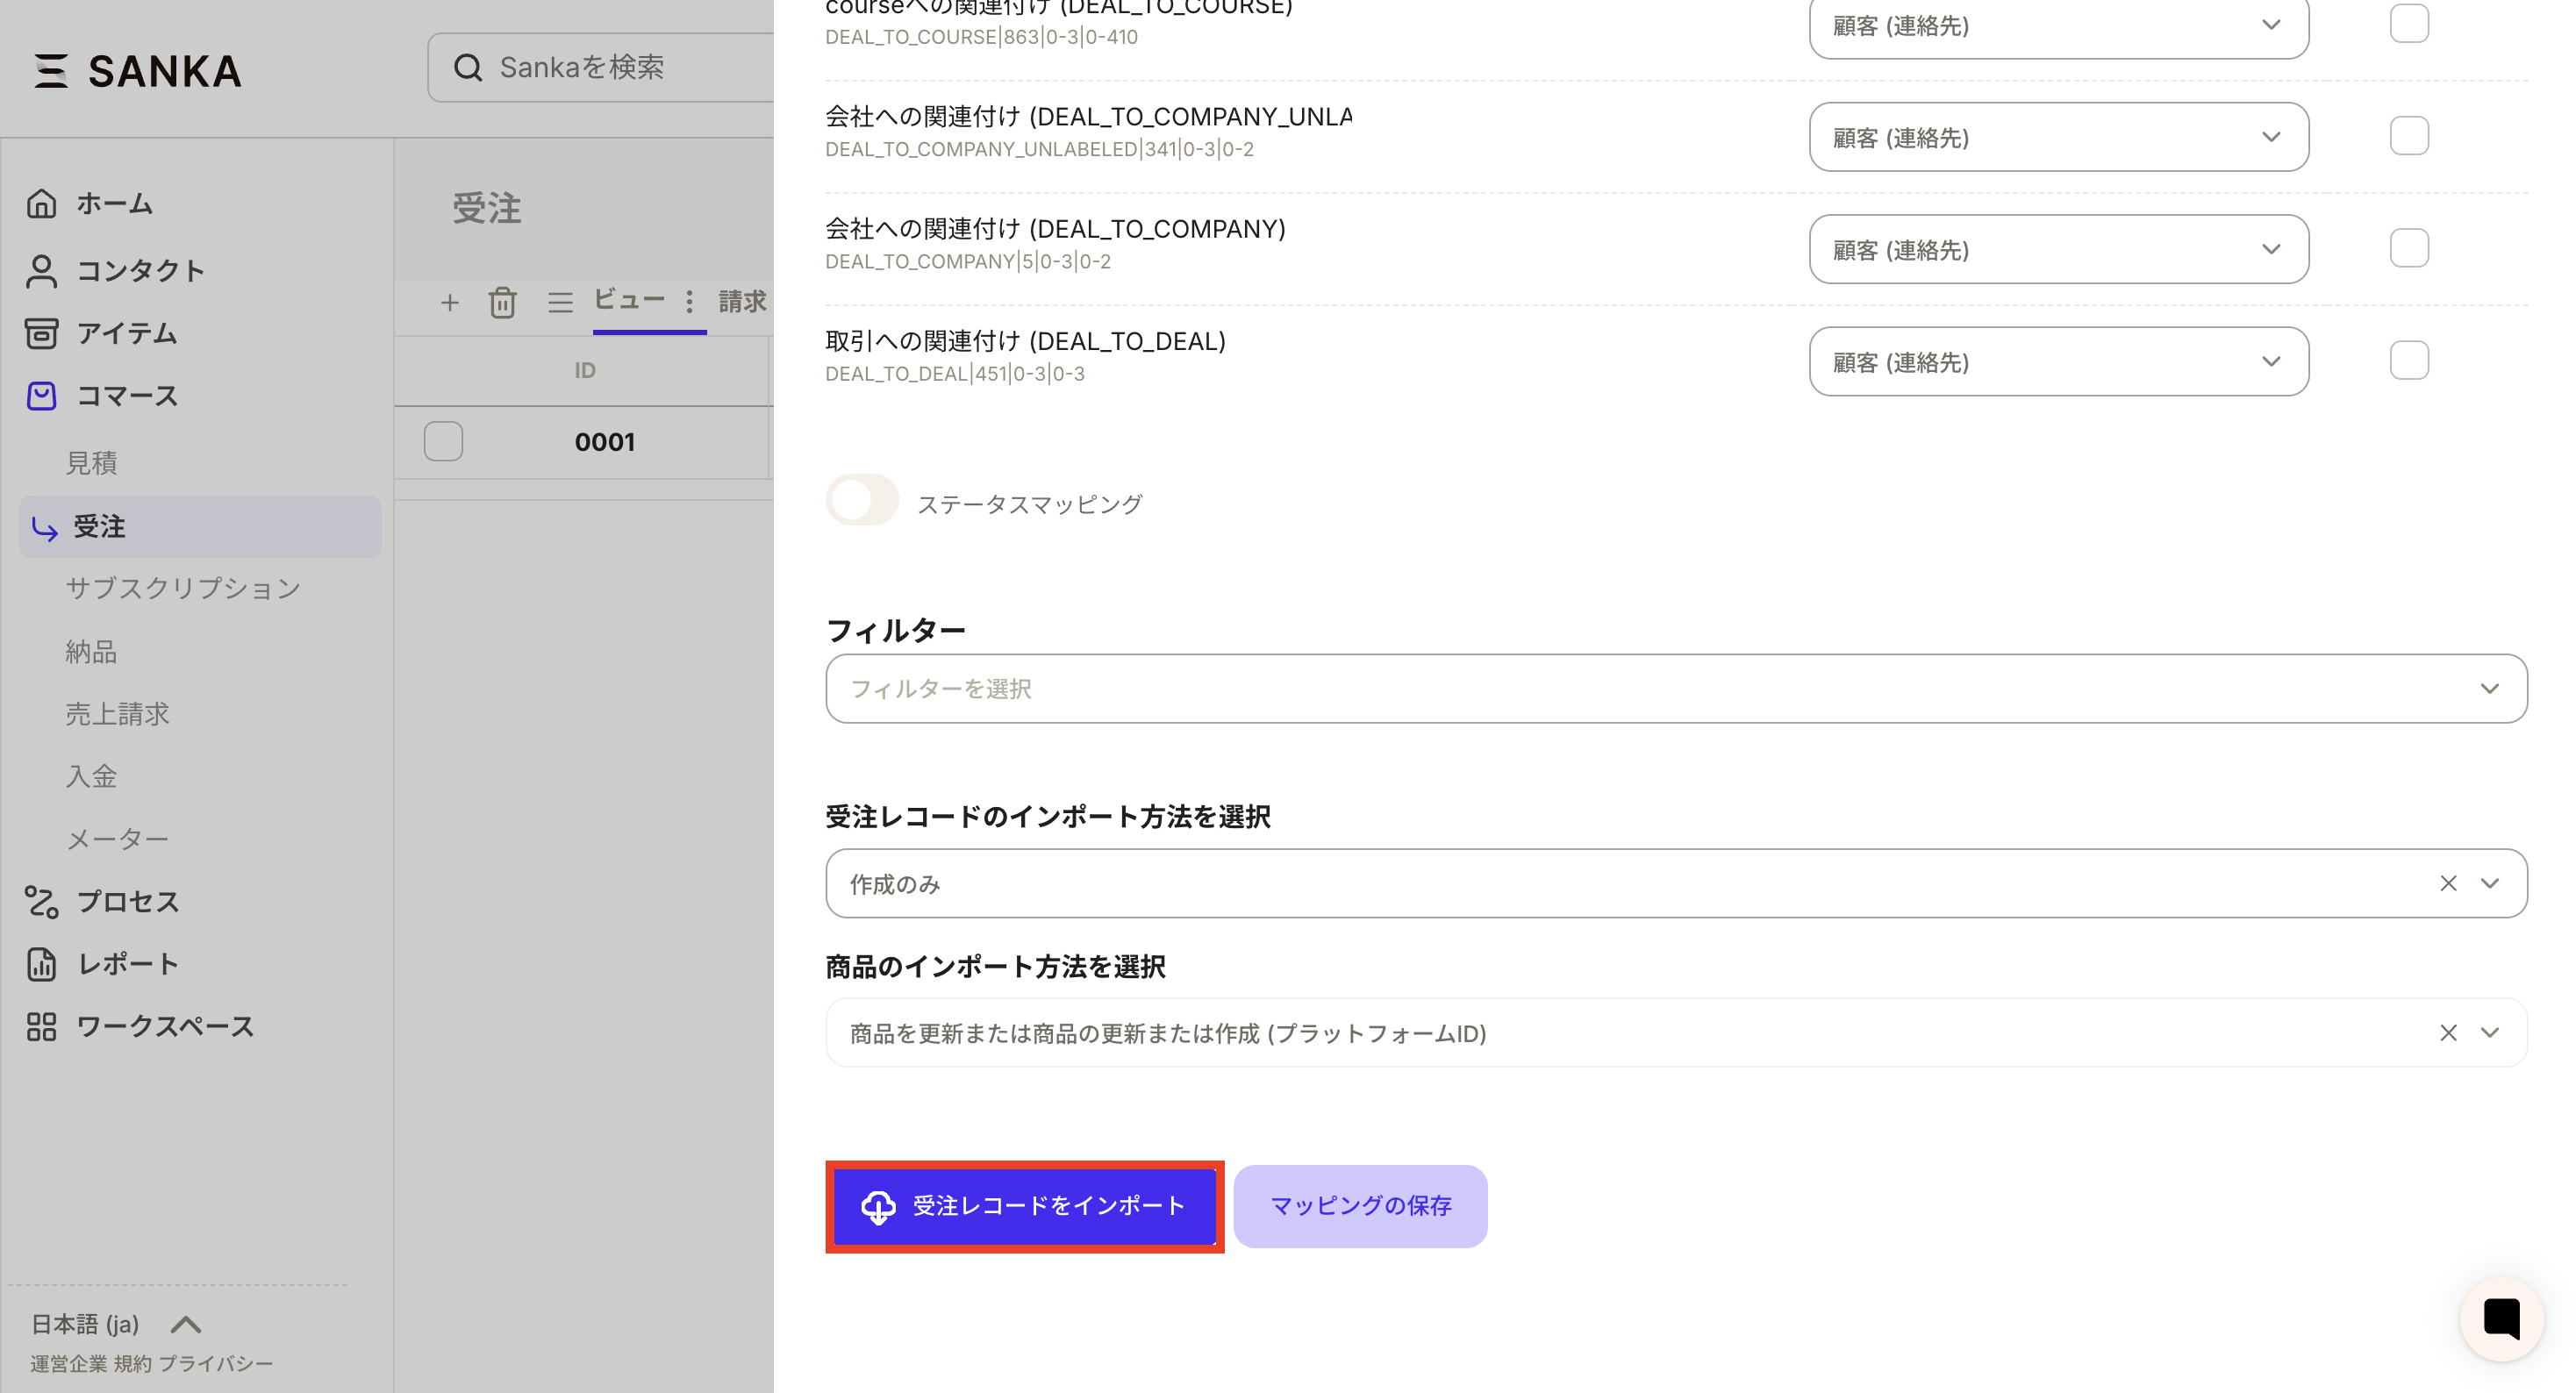Open the 運営企業 footer link
The image size is (2576, 1393).
tap(69, 1364)
